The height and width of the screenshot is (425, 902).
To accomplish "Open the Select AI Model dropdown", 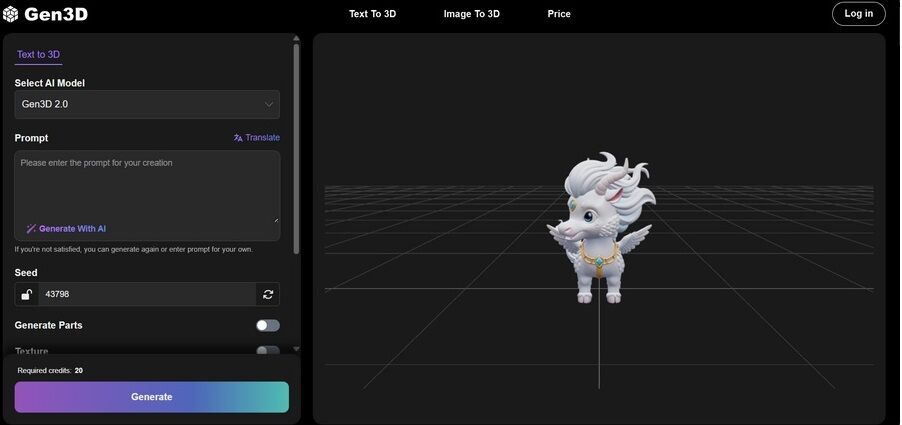I will (147, 104).
